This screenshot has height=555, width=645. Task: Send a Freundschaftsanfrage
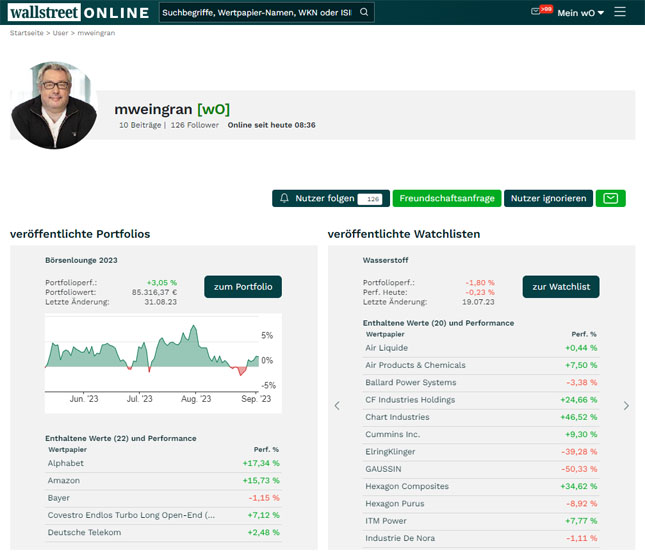(x=447, y=198)
